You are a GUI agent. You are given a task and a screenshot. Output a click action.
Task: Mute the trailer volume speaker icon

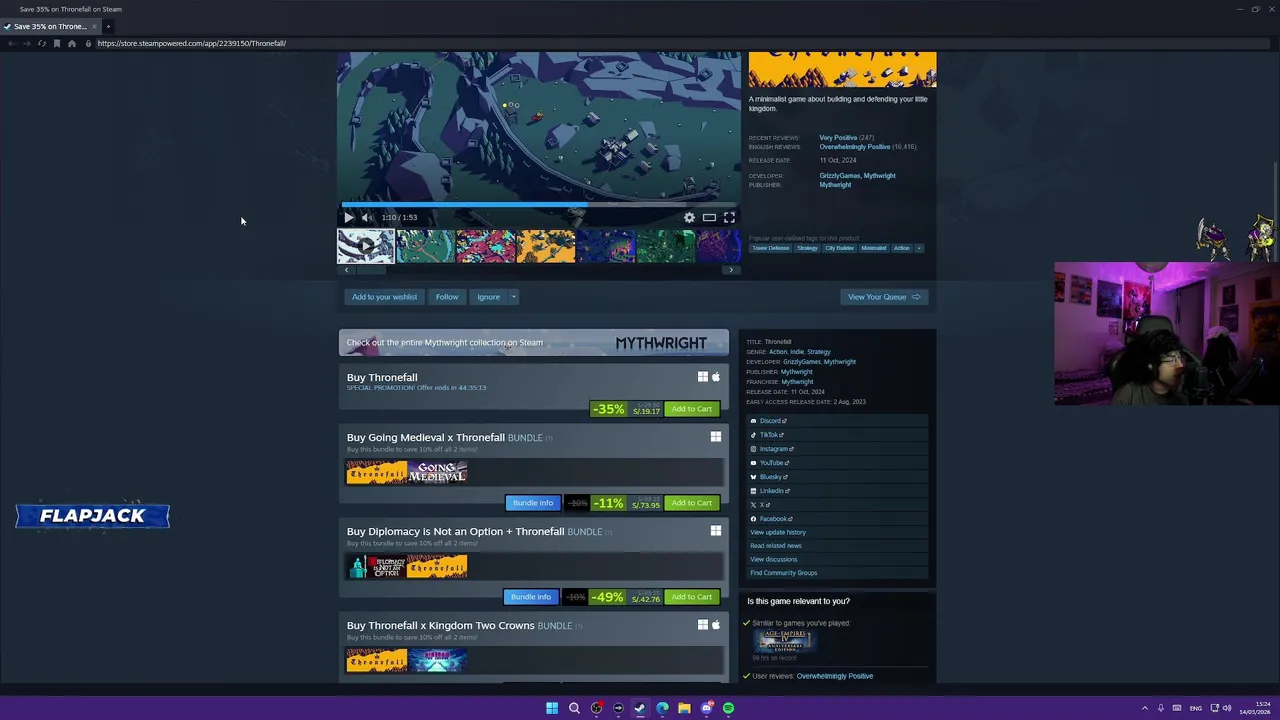point(367,217)
